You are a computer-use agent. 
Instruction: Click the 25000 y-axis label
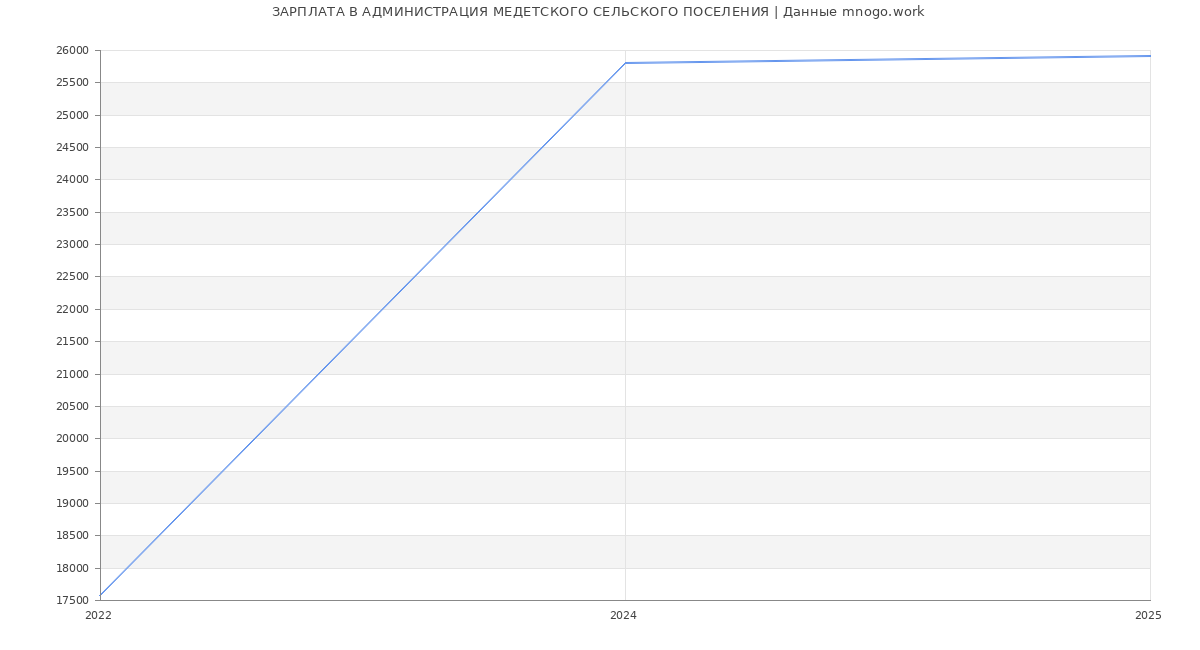[x=73, y=115]
